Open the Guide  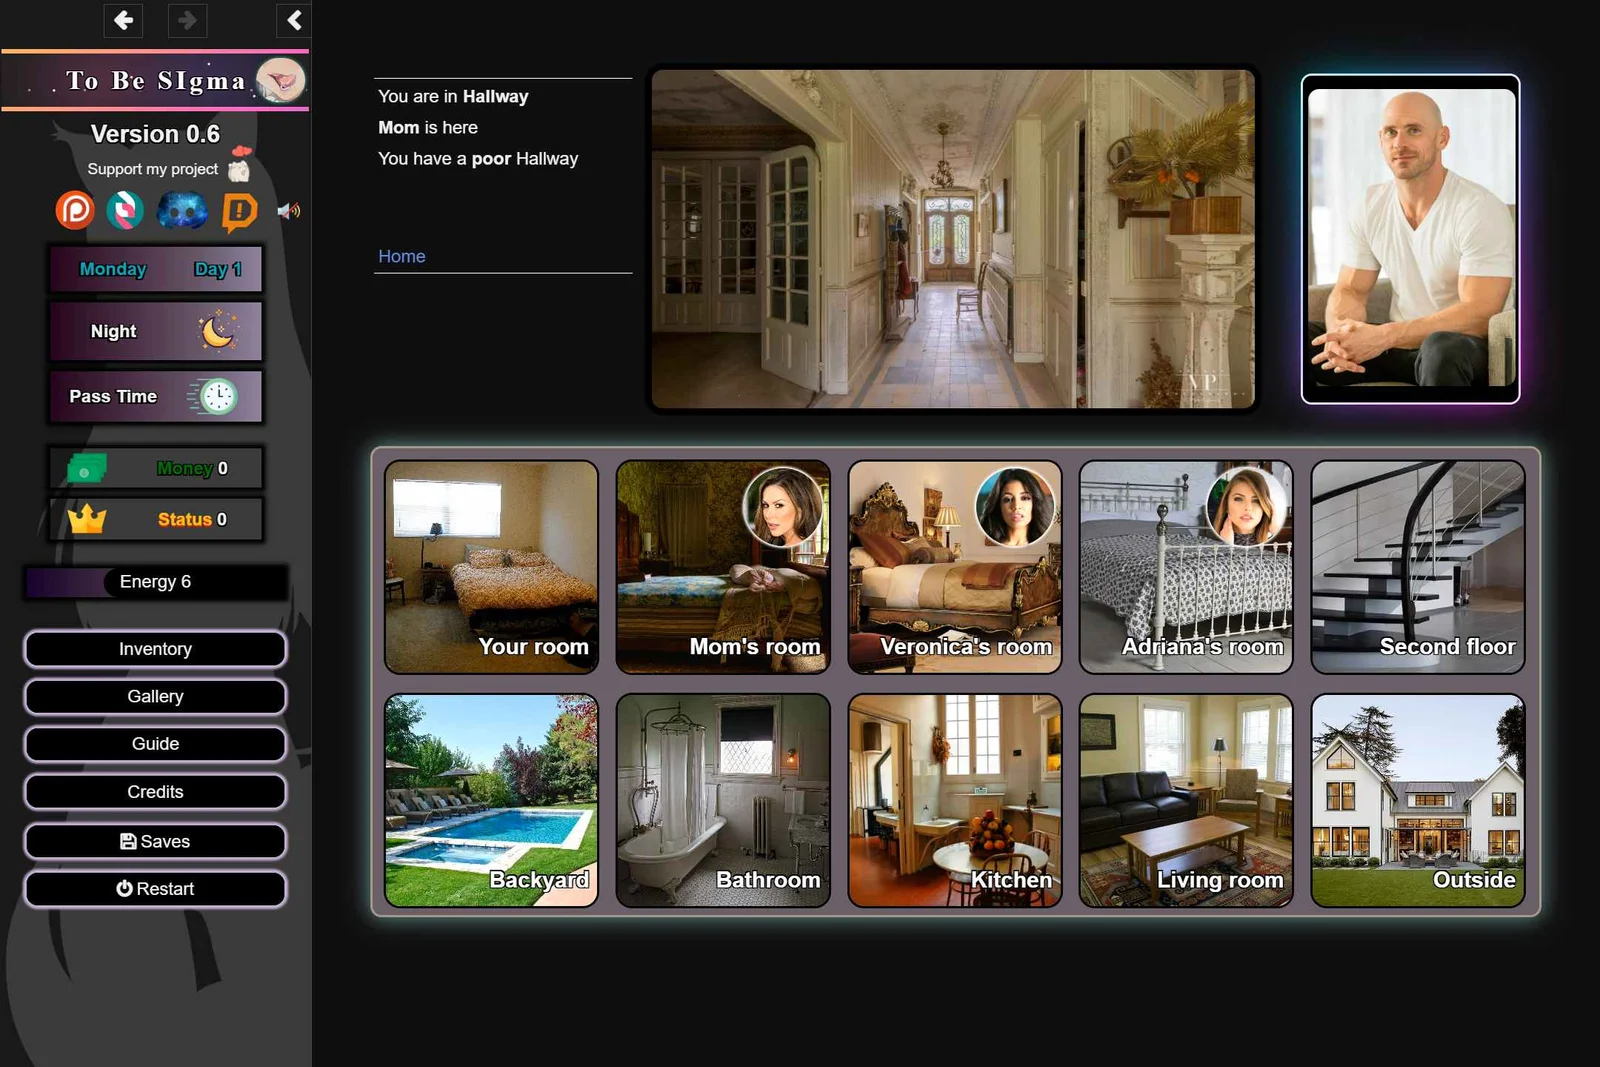pos(155,744)
